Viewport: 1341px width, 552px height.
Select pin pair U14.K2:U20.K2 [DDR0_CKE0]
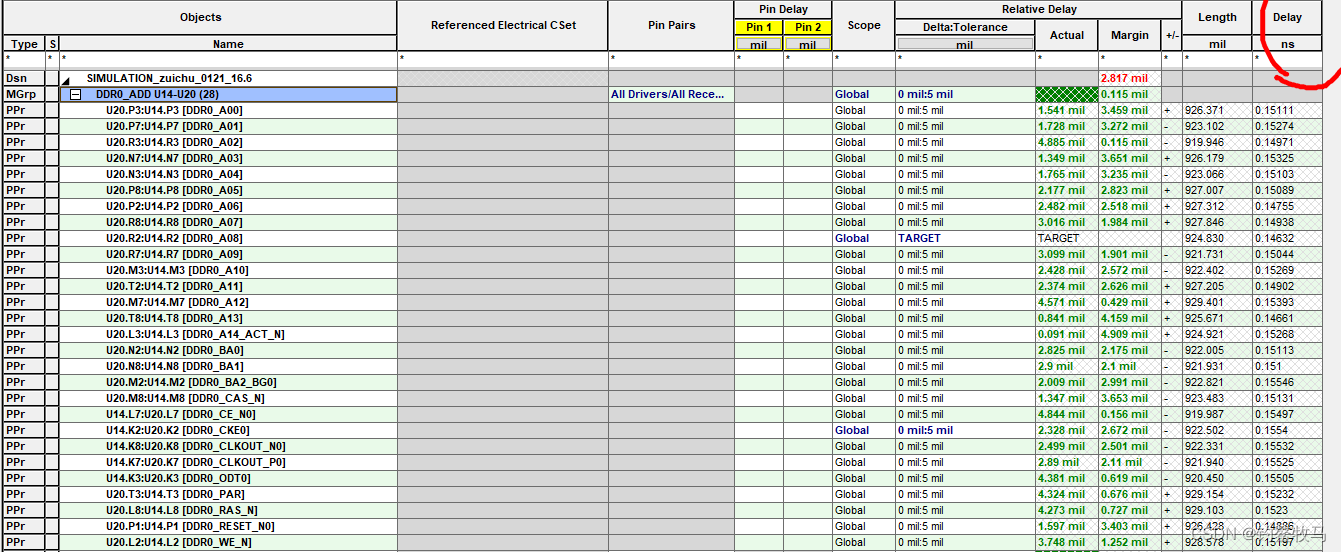(x=178, y=430)
